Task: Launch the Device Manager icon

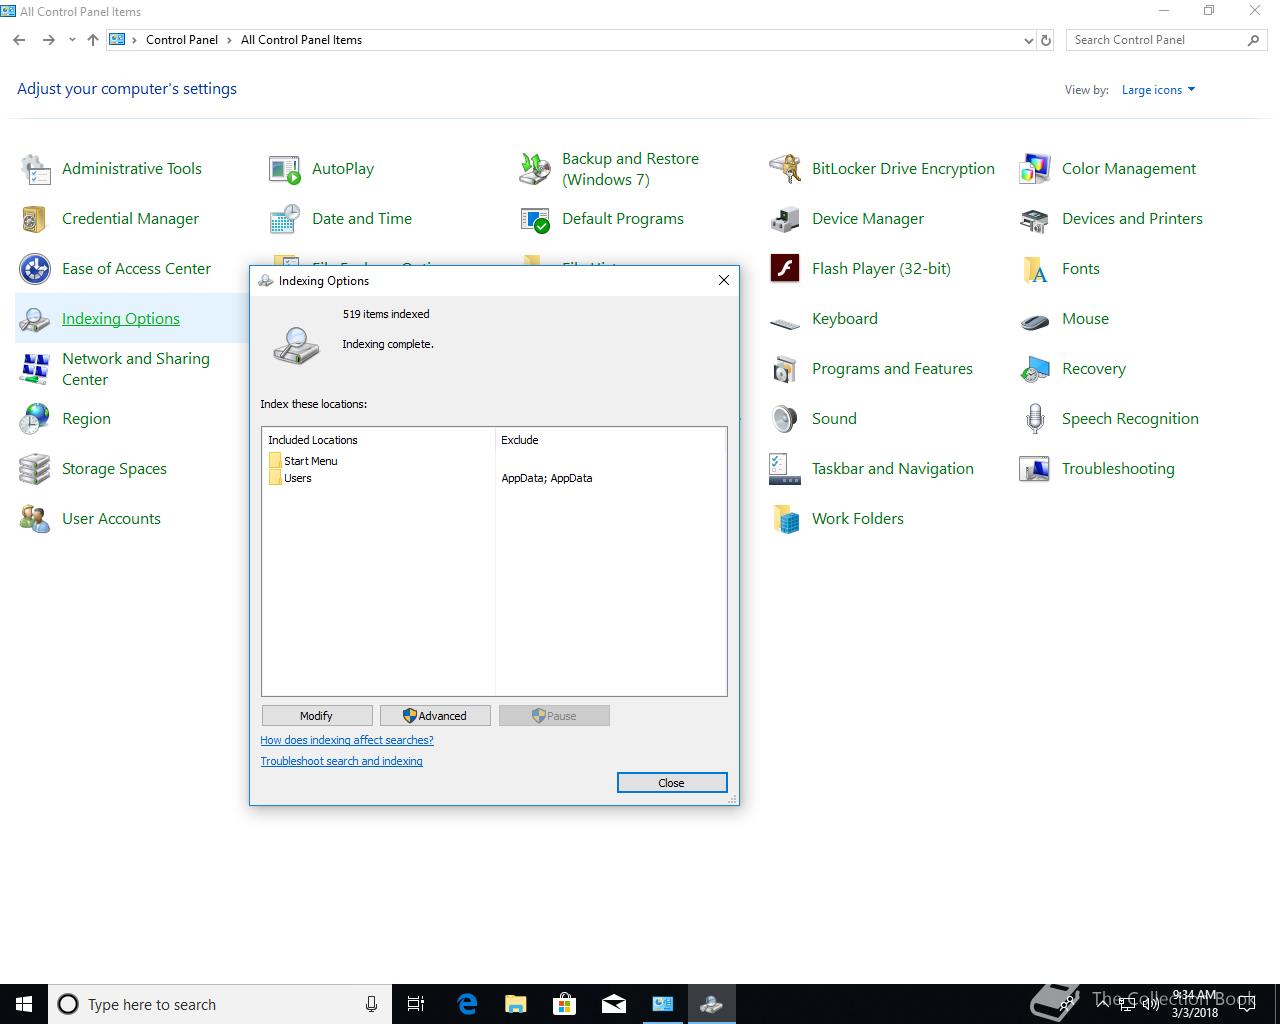Action: point(785,219)
